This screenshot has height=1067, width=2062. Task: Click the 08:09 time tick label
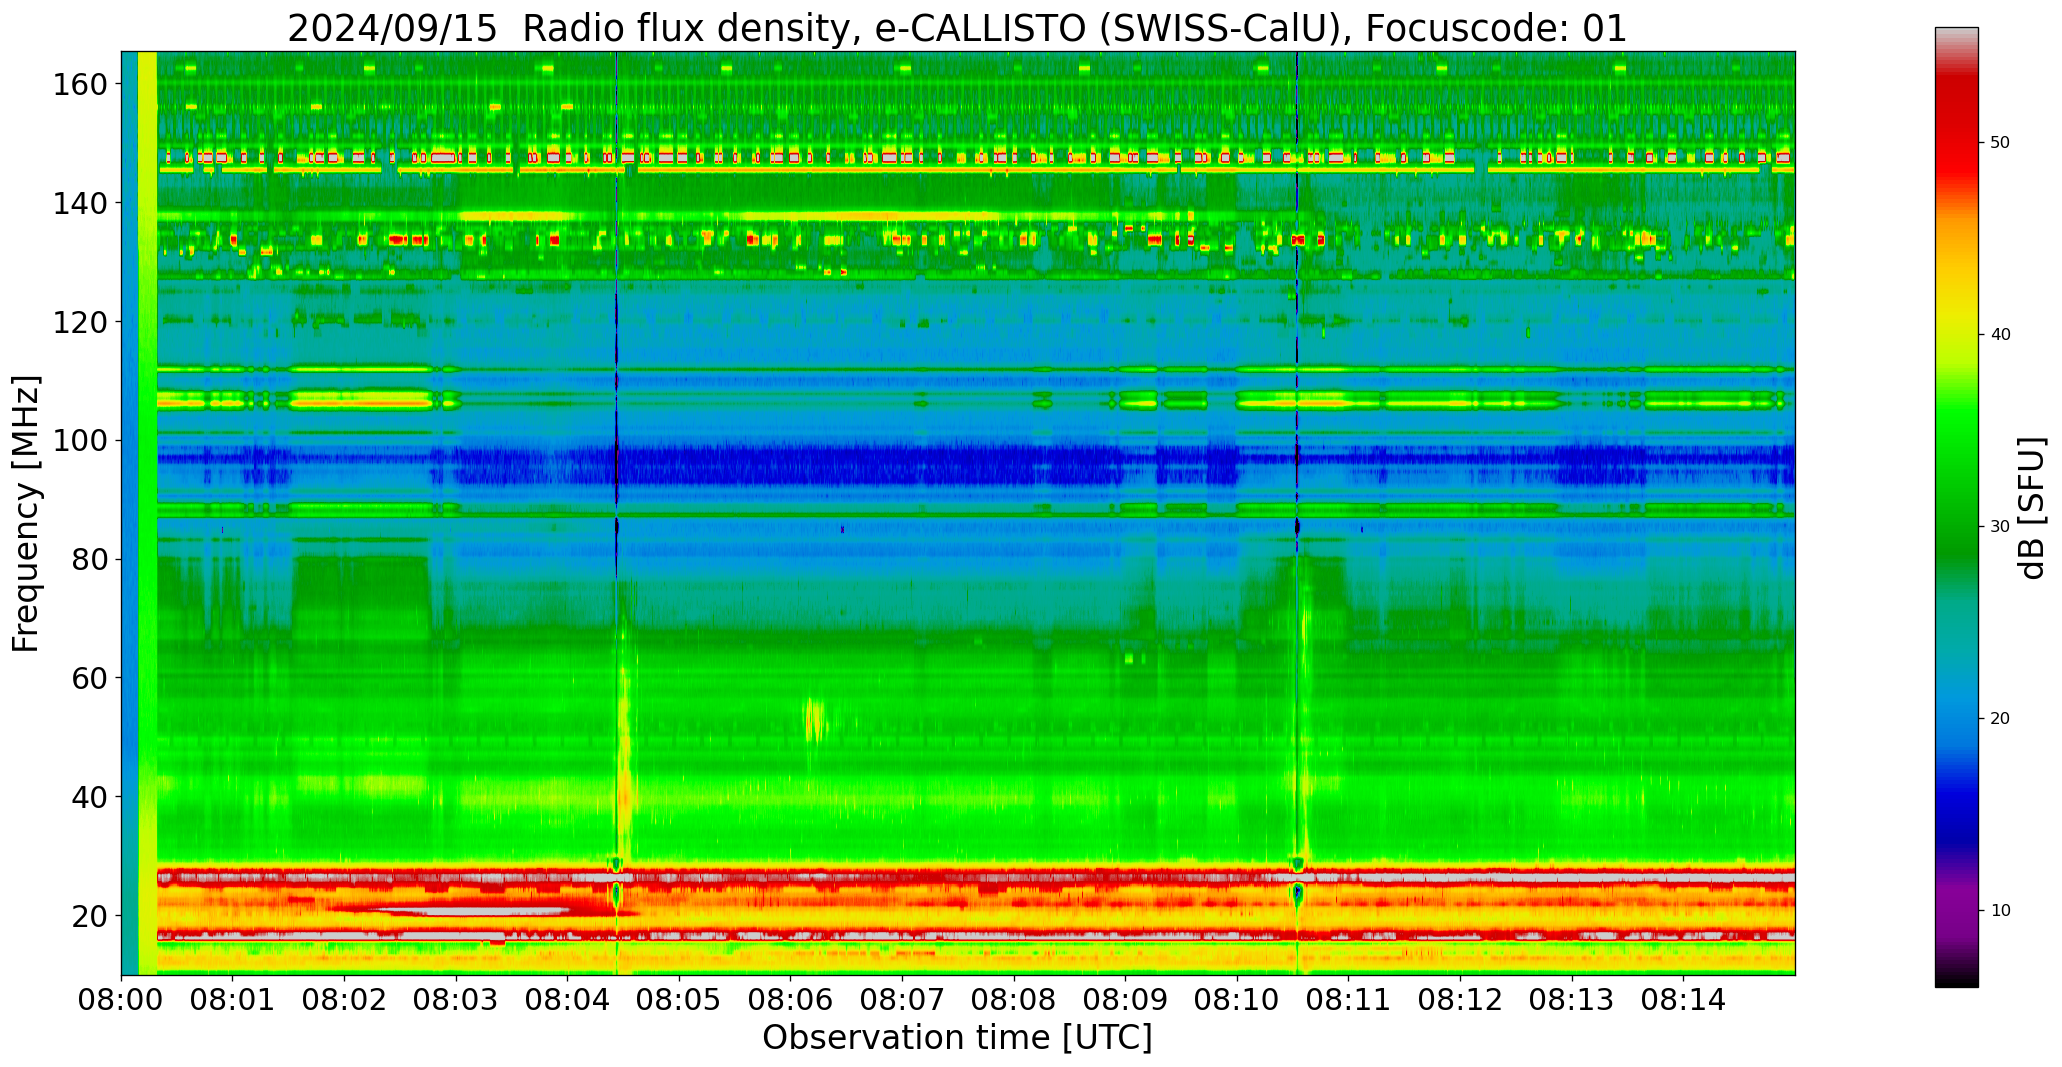pos(1125,999)
